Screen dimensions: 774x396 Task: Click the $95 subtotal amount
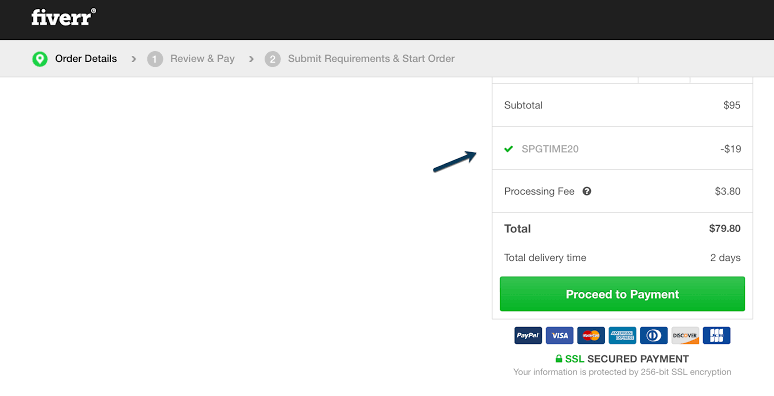(732, 105)
